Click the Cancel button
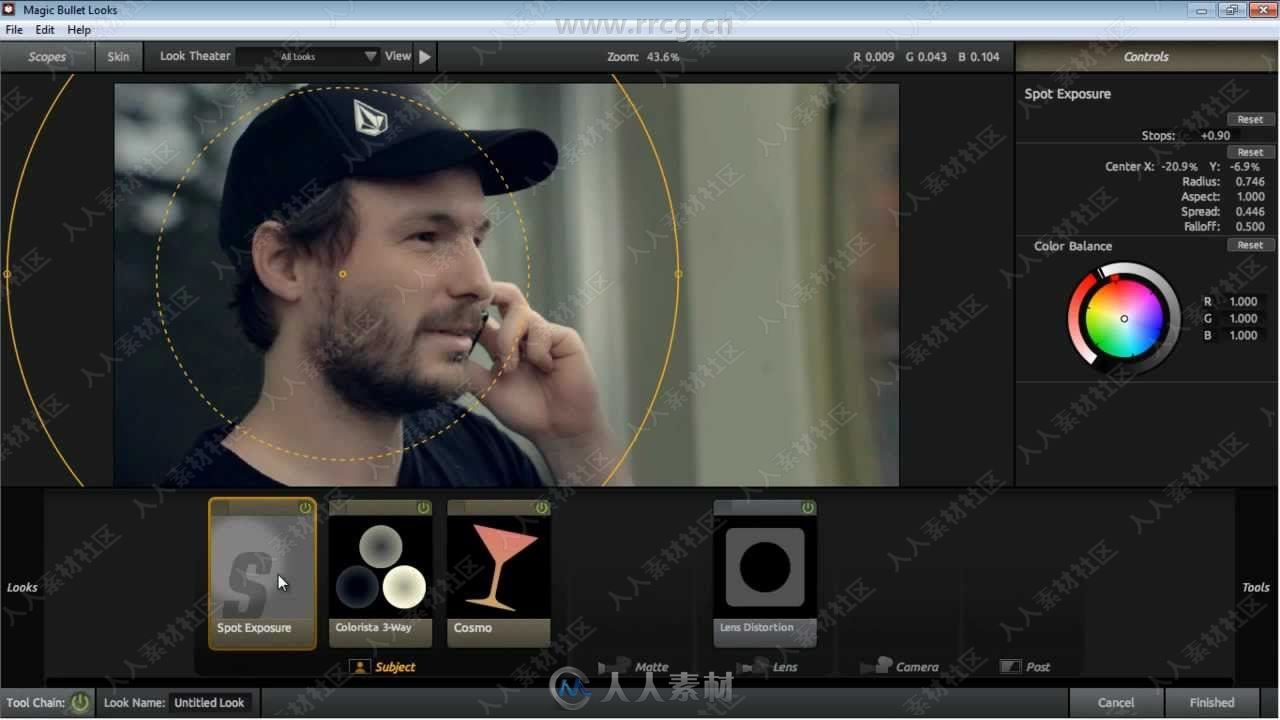 (x=1116, y=703)
